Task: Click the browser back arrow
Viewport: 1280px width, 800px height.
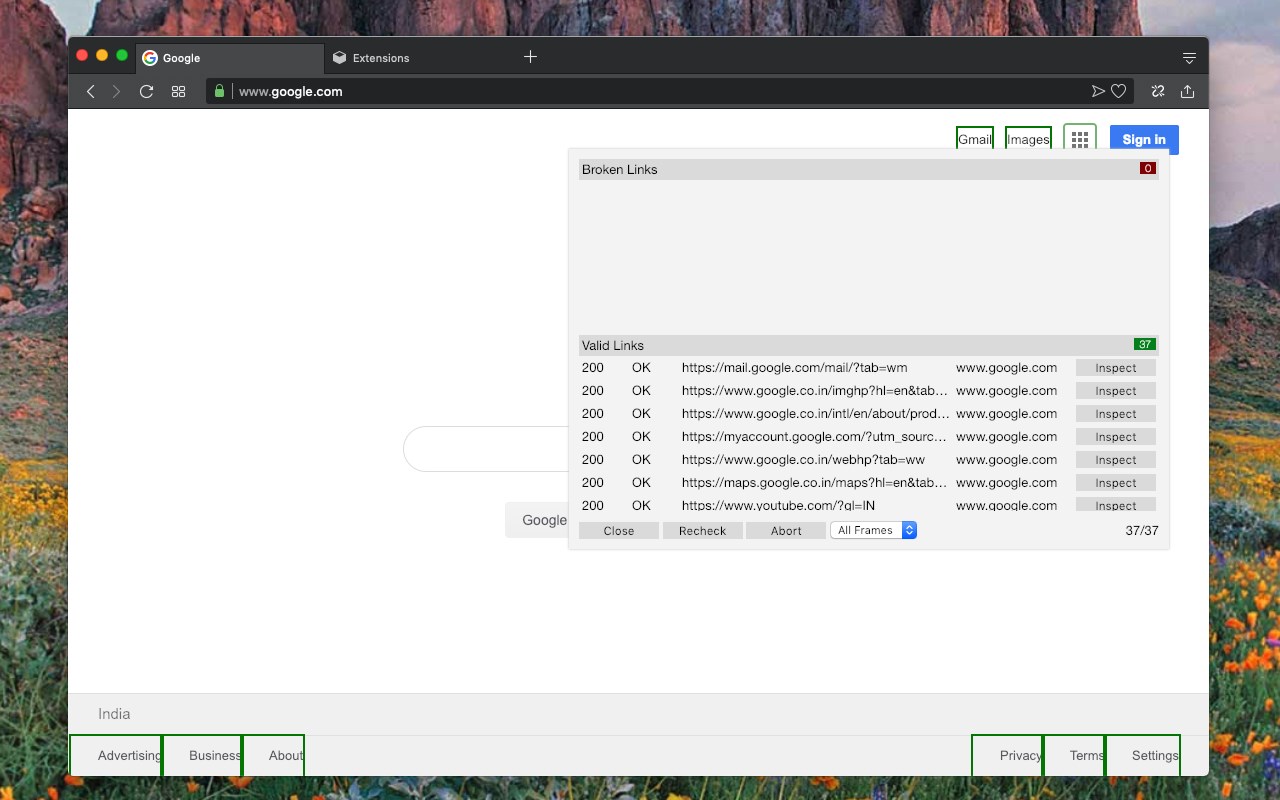Action: pos(90,91)
